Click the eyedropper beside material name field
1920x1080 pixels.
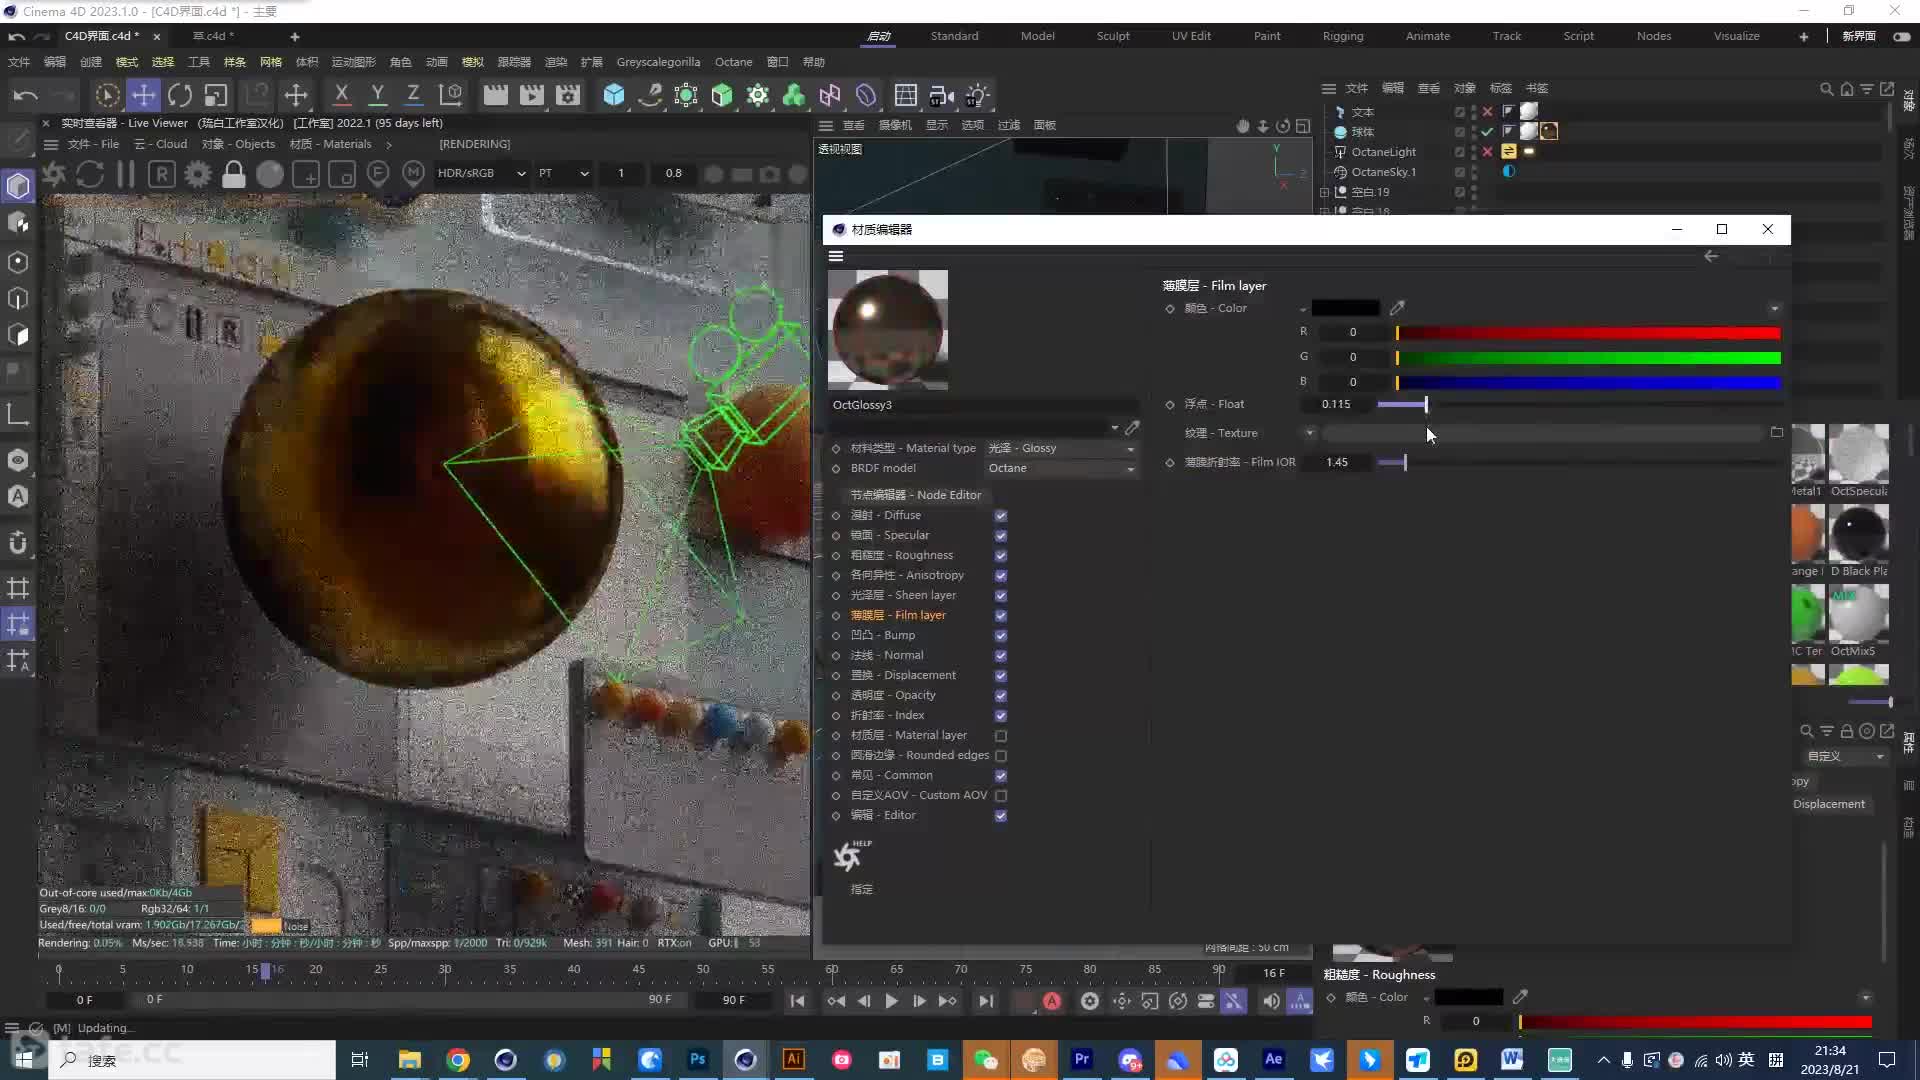pos(1132,428)
